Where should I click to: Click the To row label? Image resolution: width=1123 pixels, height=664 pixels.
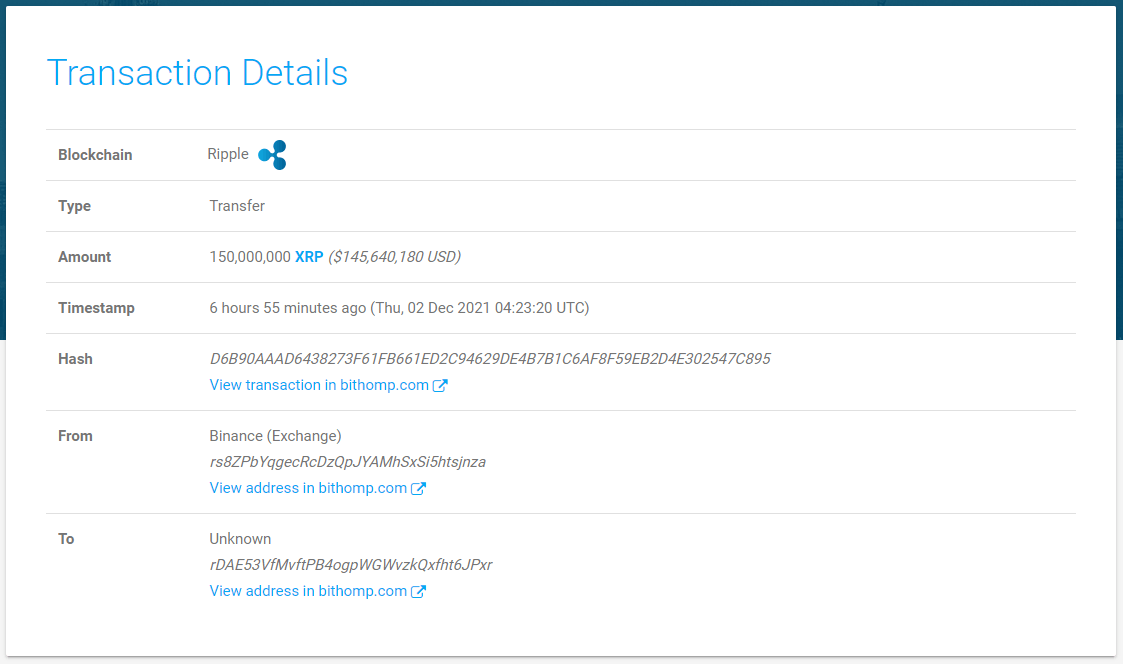66,539
